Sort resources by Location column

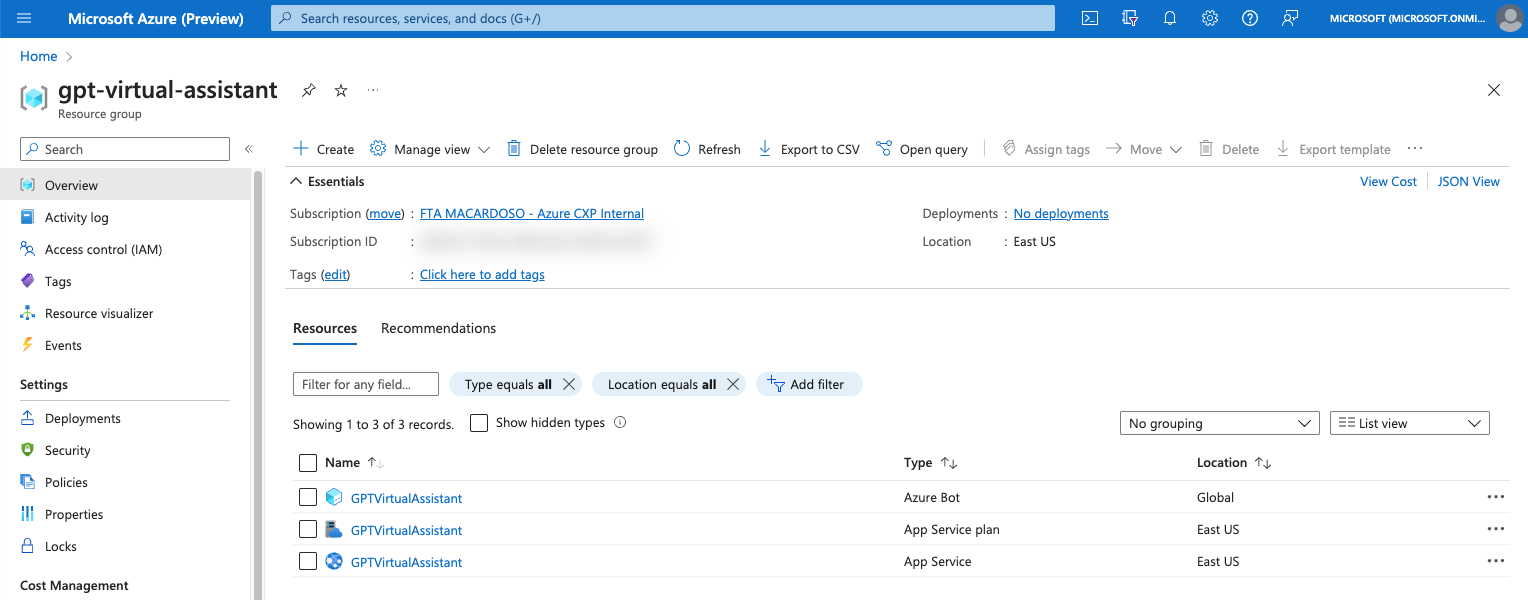1234,463
